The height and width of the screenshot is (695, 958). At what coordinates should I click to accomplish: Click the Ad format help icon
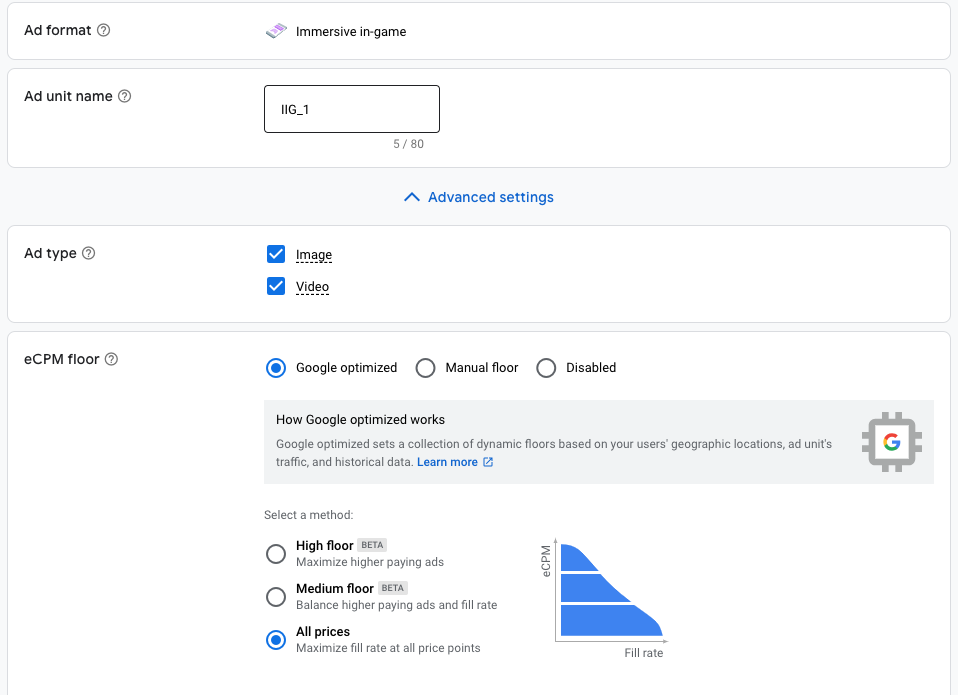click(x=104, y=30)
